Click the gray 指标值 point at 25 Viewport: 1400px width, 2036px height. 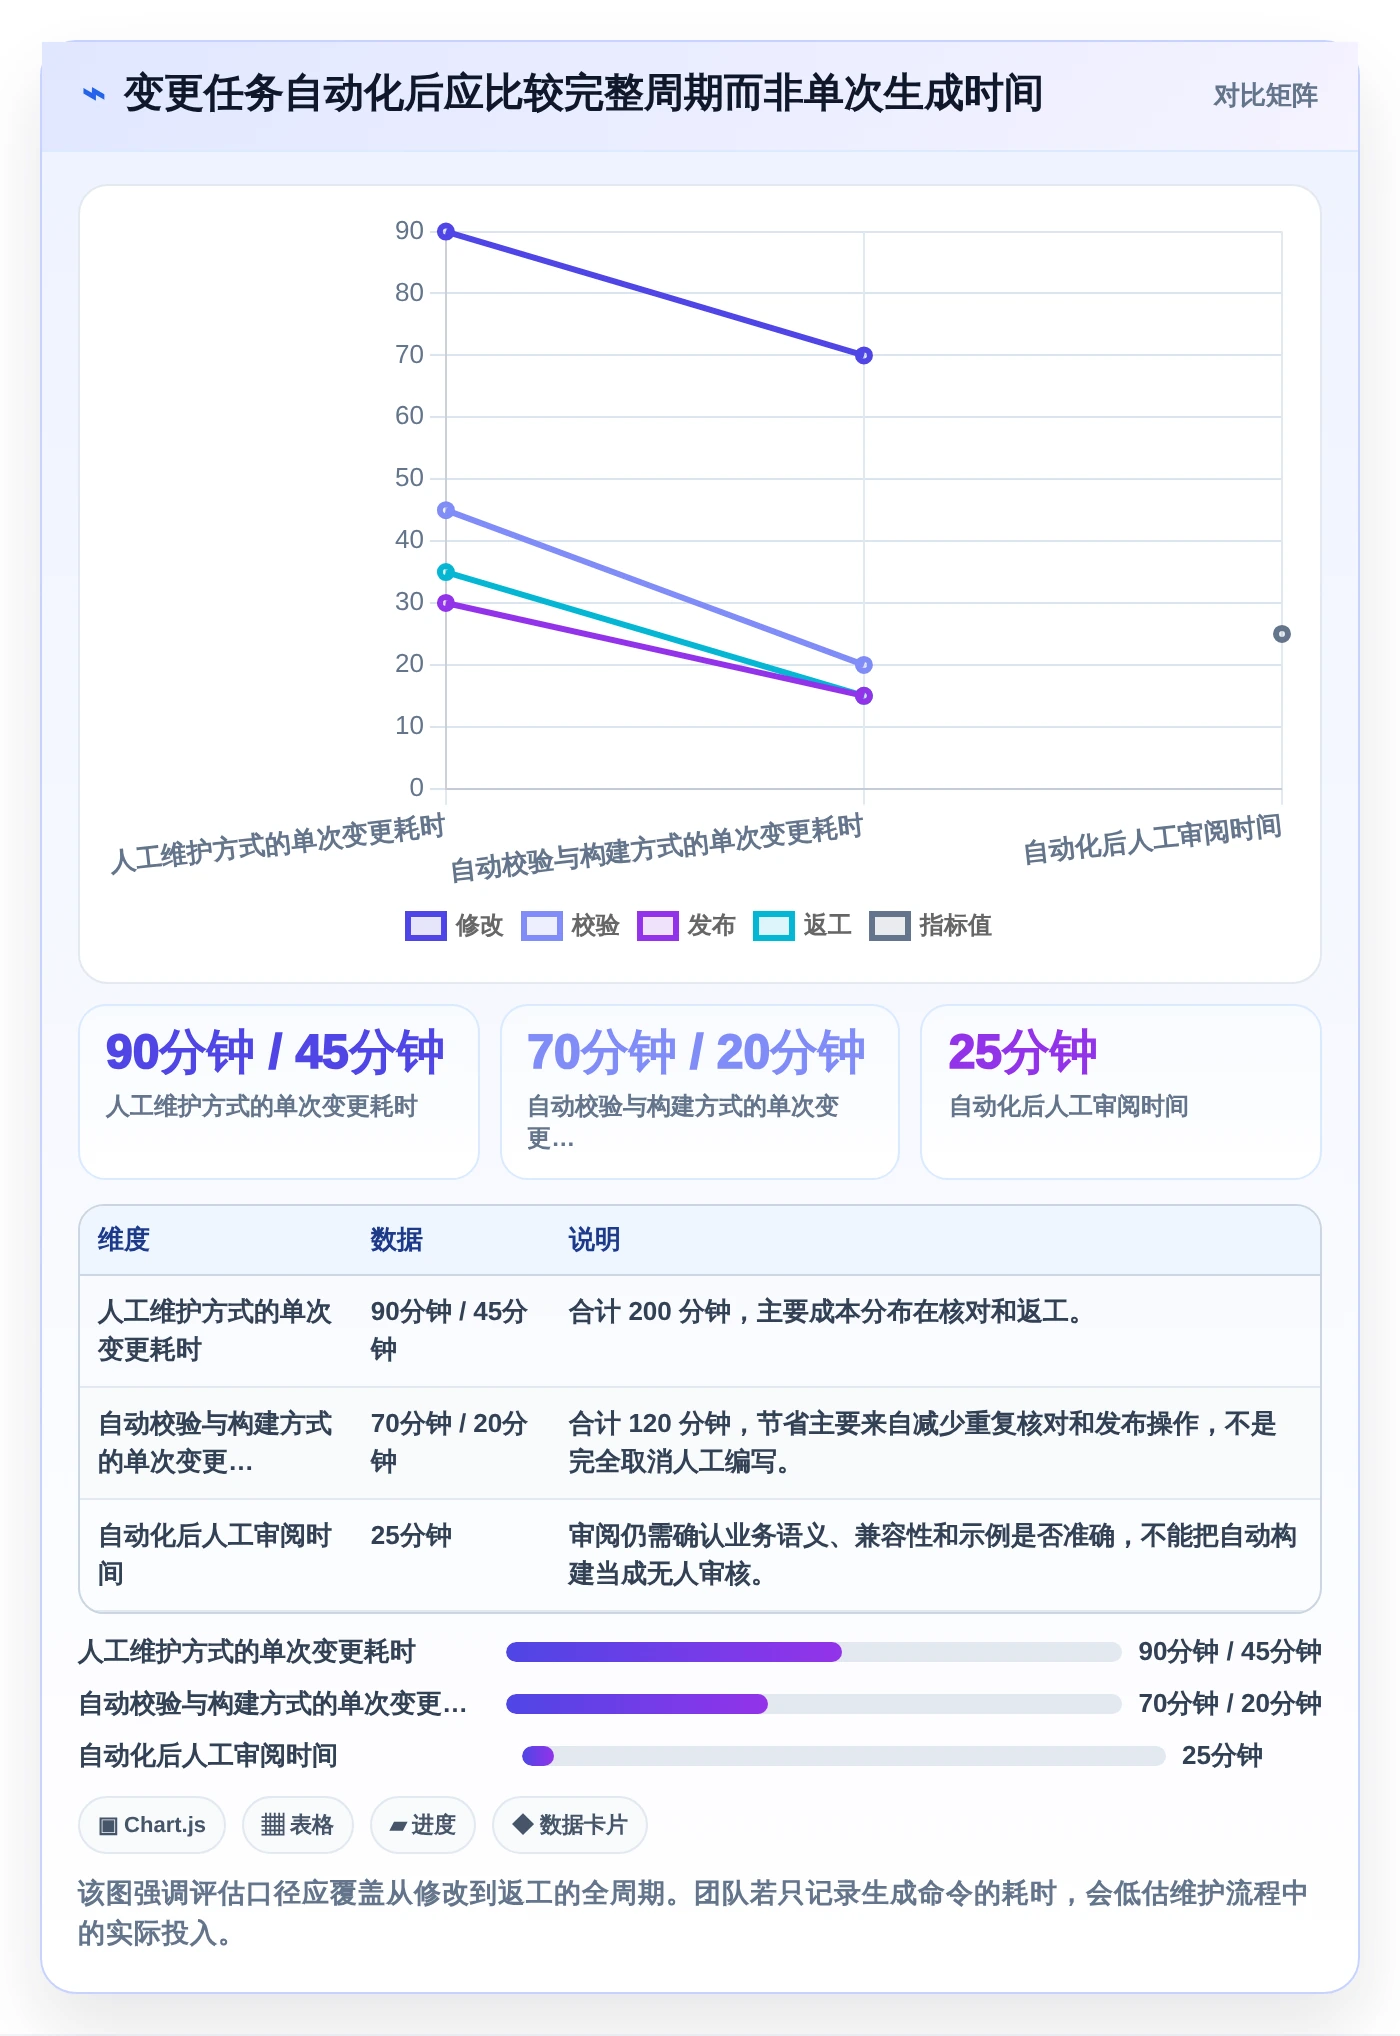click(1282, 634)
